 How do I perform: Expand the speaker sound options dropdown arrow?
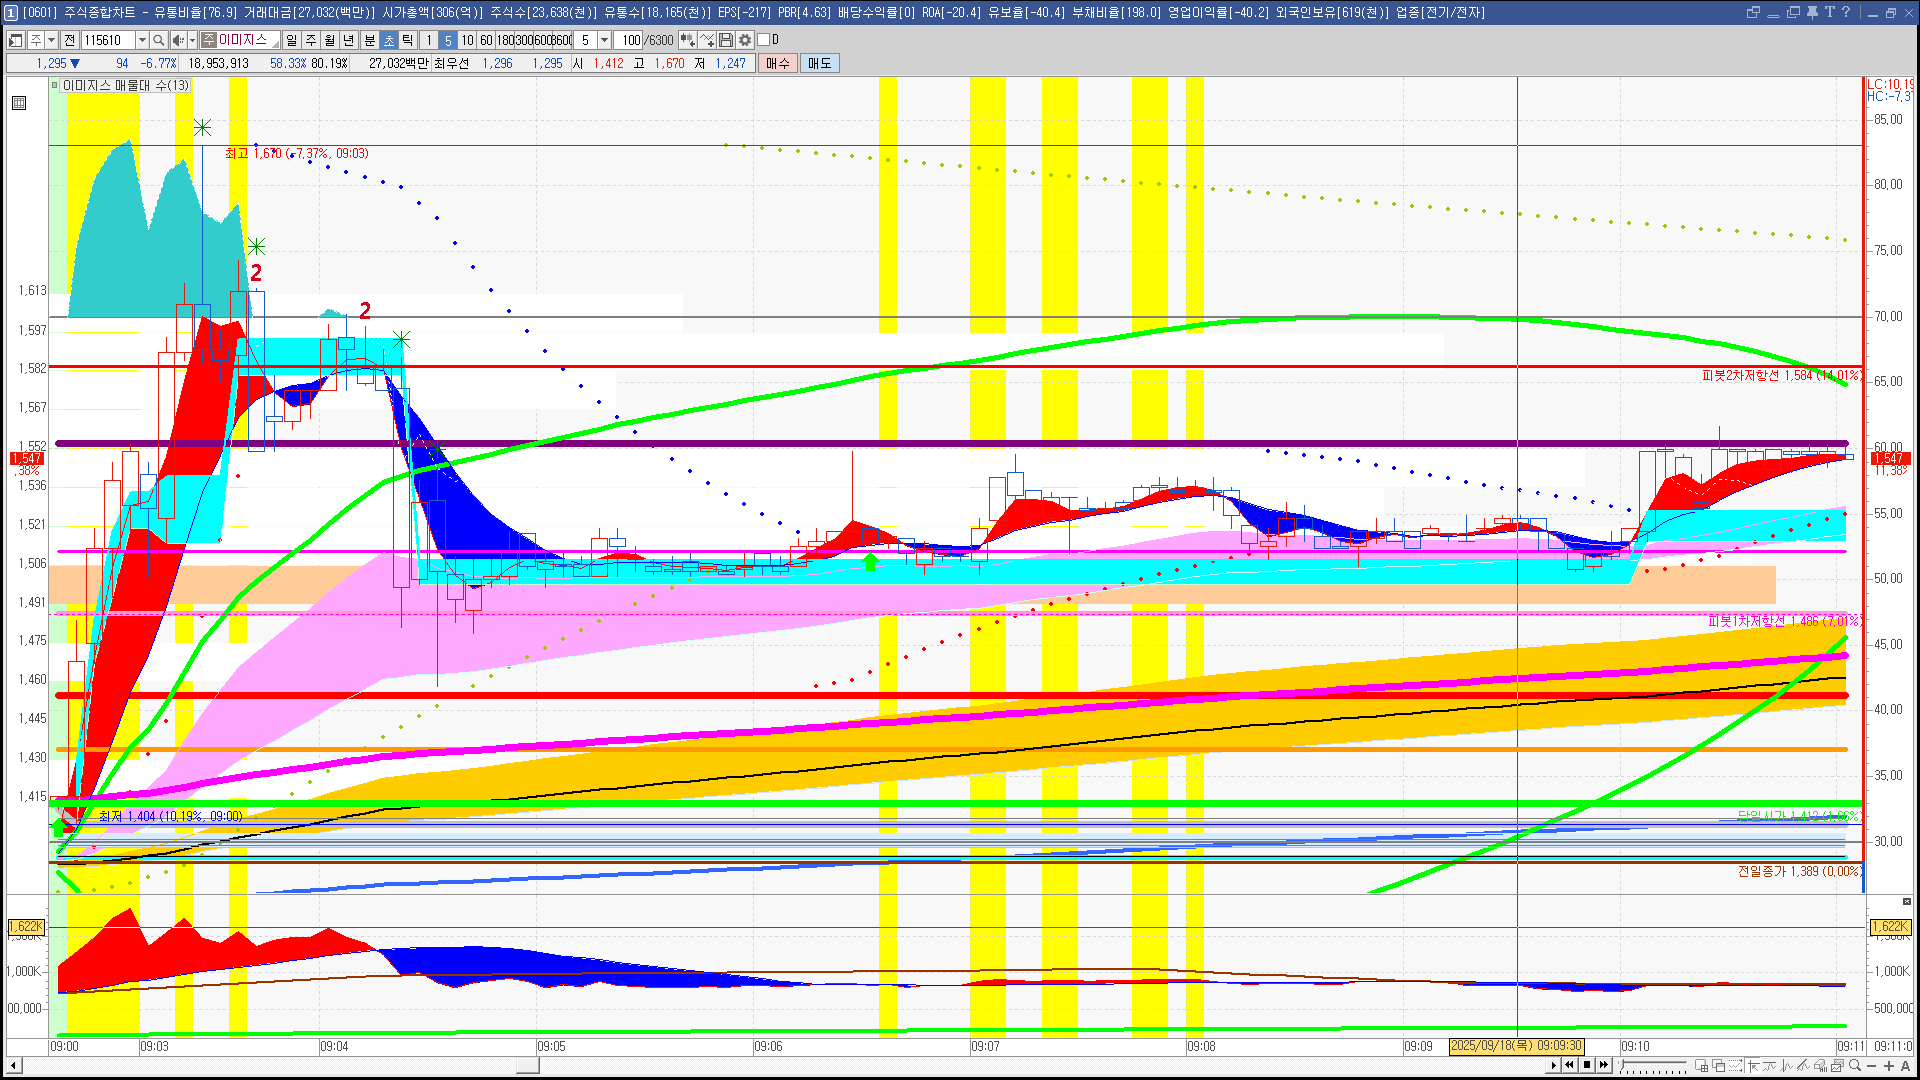pos(191,40)
